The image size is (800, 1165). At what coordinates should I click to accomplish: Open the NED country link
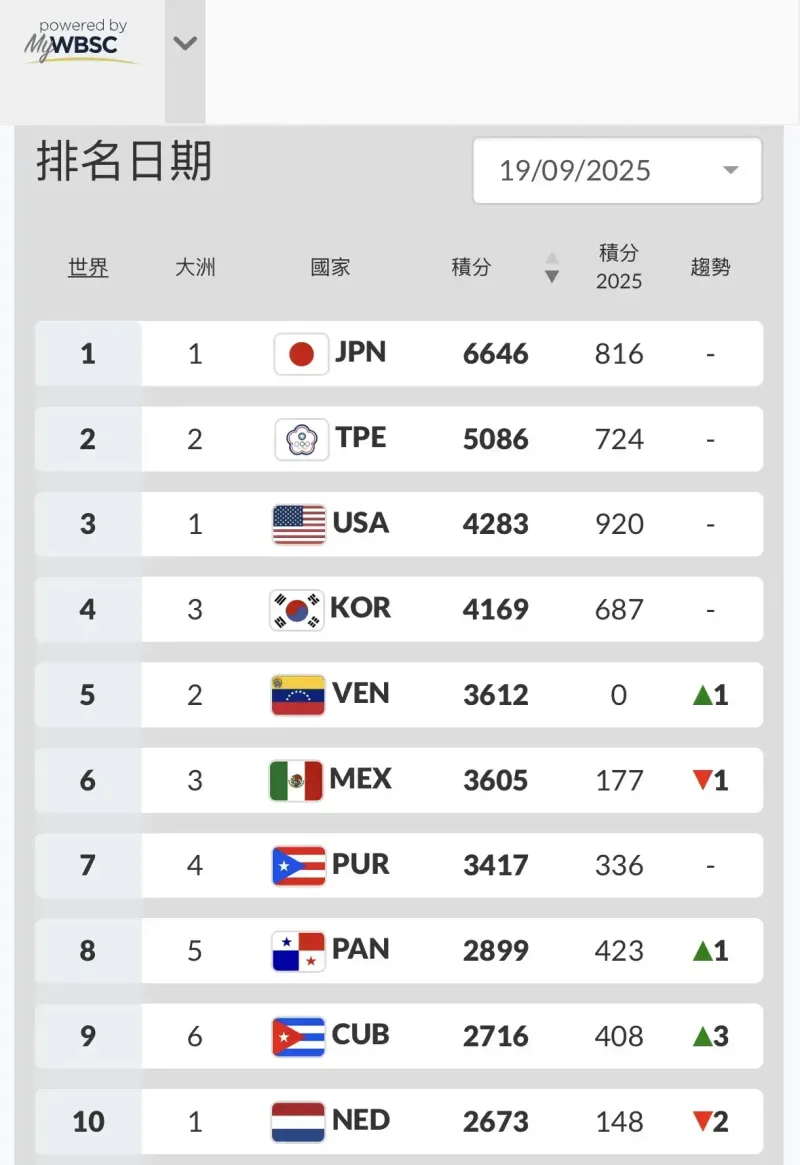click(x=361, y=1120)
